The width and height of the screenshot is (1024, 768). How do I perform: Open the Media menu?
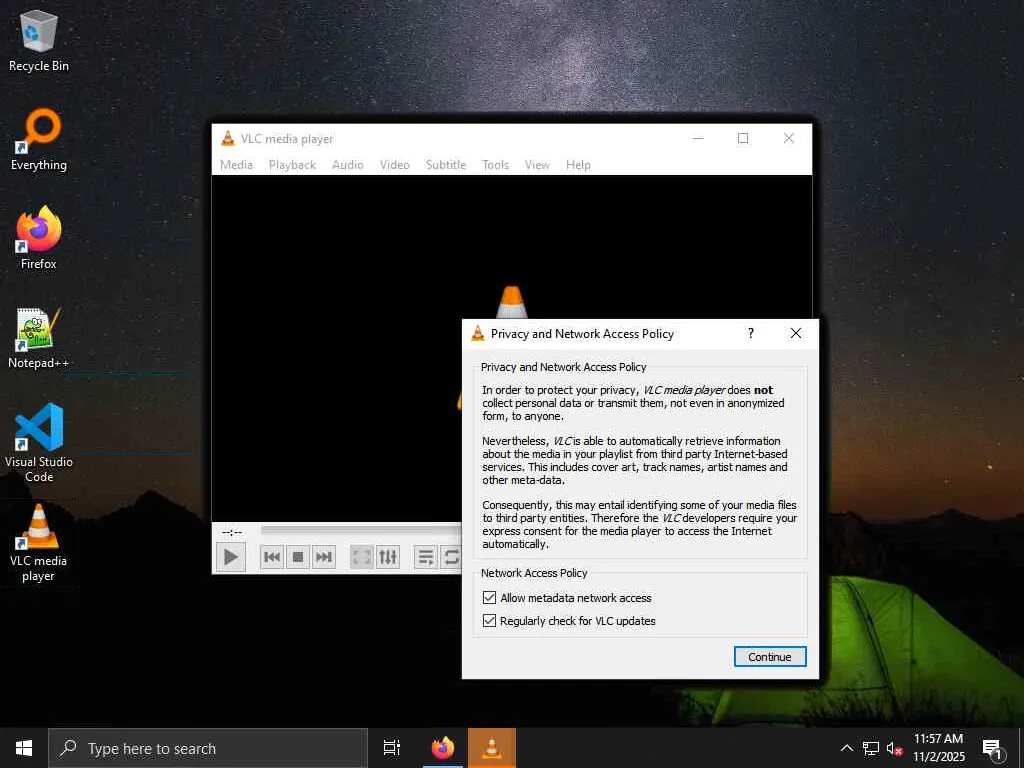pos(236,165)
